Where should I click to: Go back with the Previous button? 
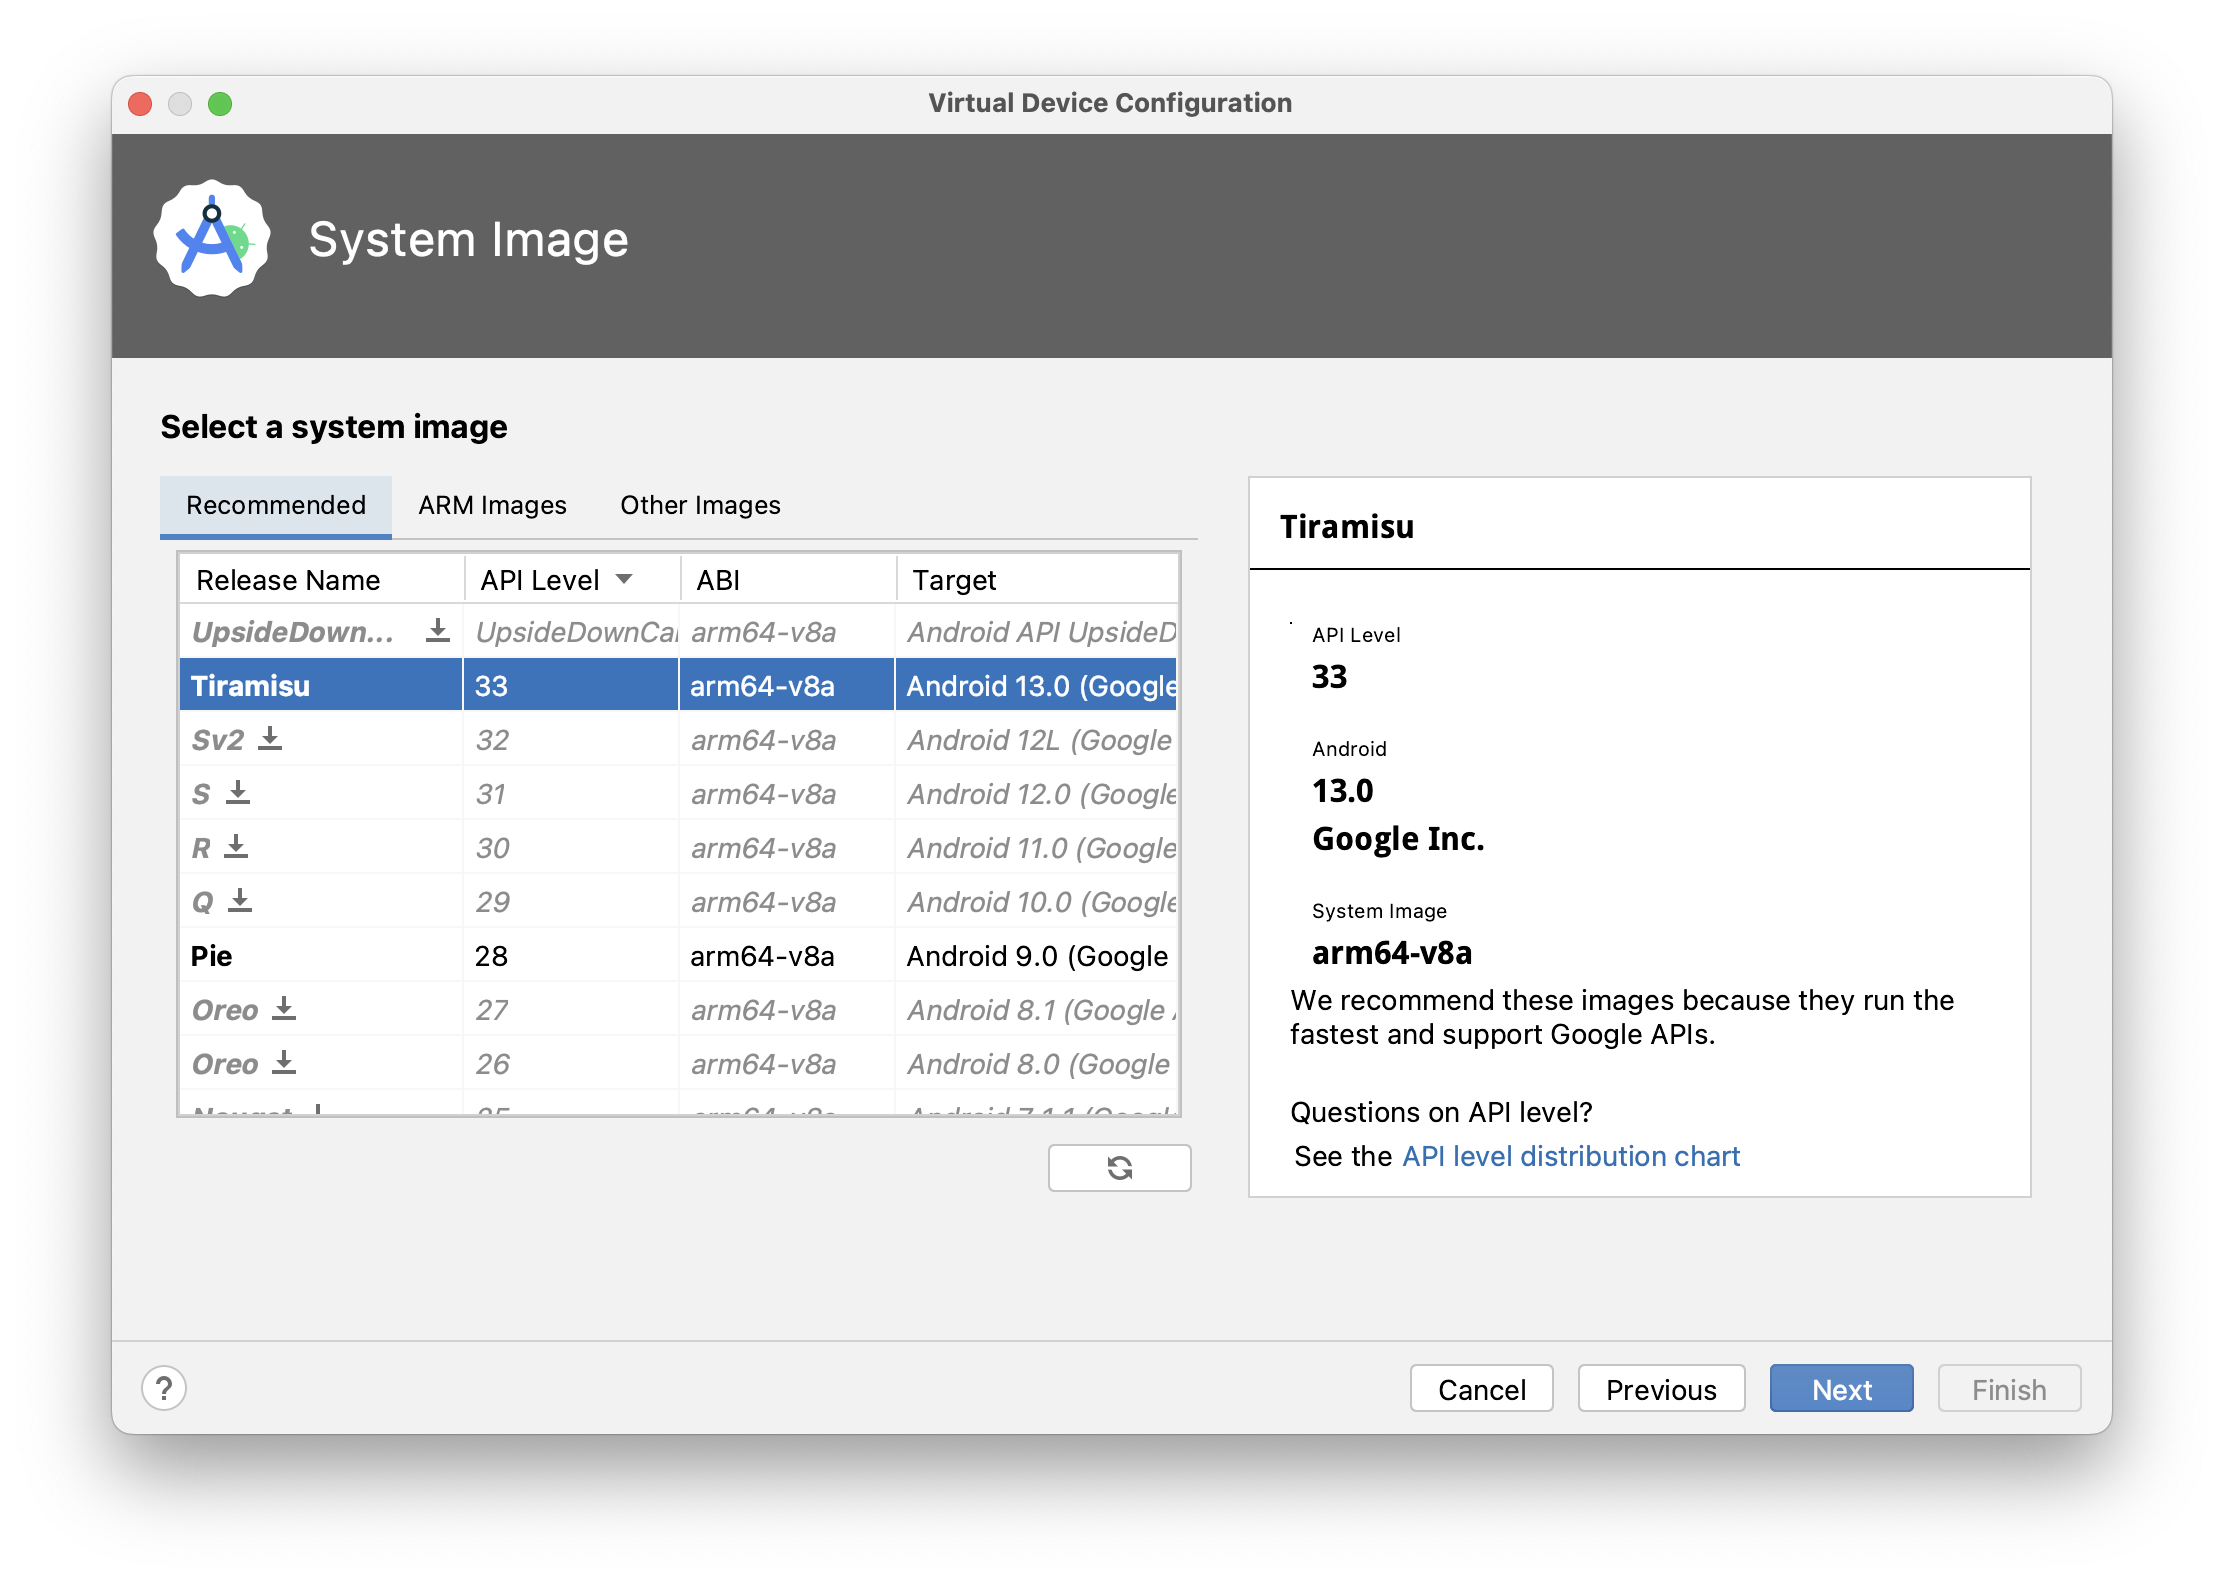(x=1661, y=1389)
